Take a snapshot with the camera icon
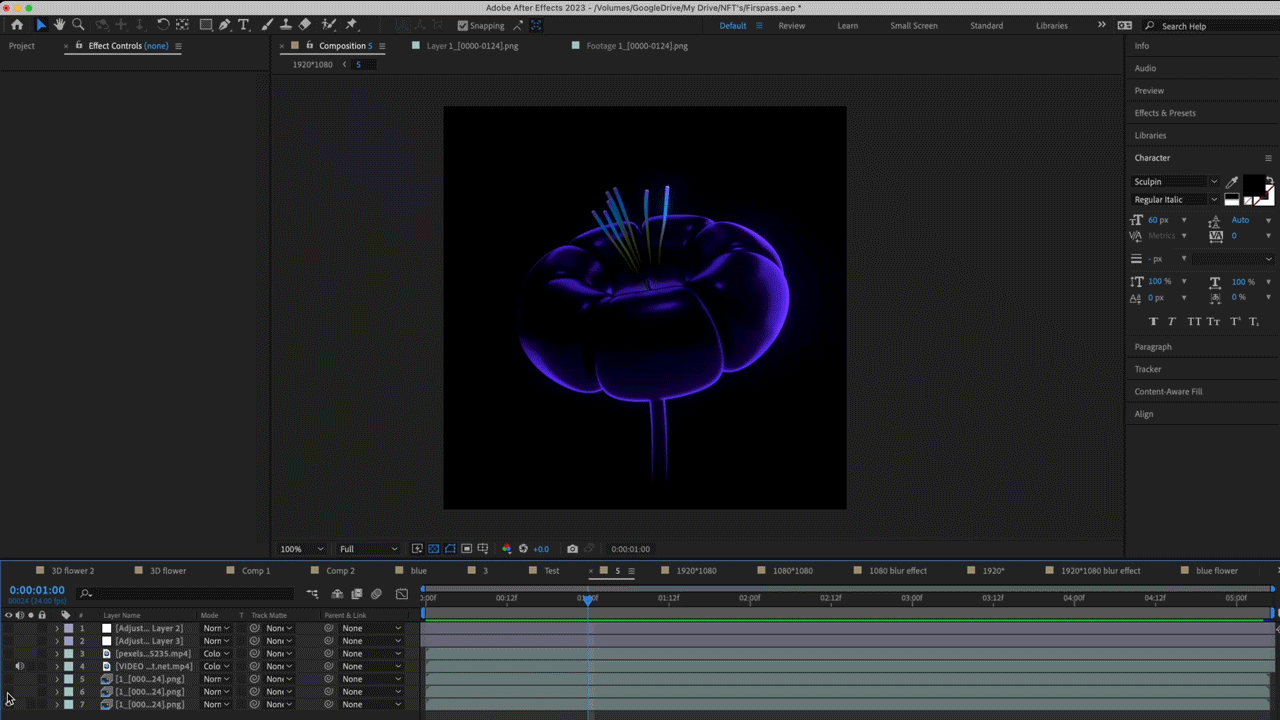The width and height of the screenshot is (1280, 720). click(x=572, y=549)
